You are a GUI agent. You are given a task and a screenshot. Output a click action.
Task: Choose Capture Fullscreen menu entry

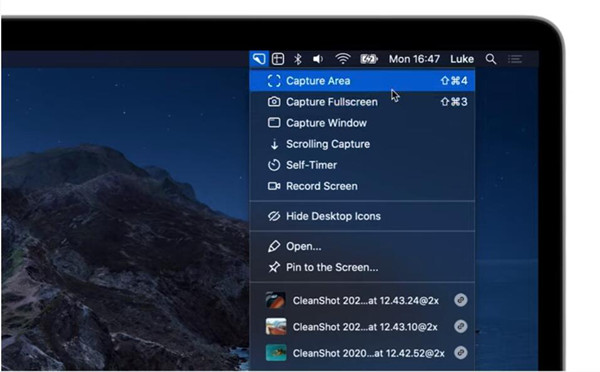(x=362, y=102)
